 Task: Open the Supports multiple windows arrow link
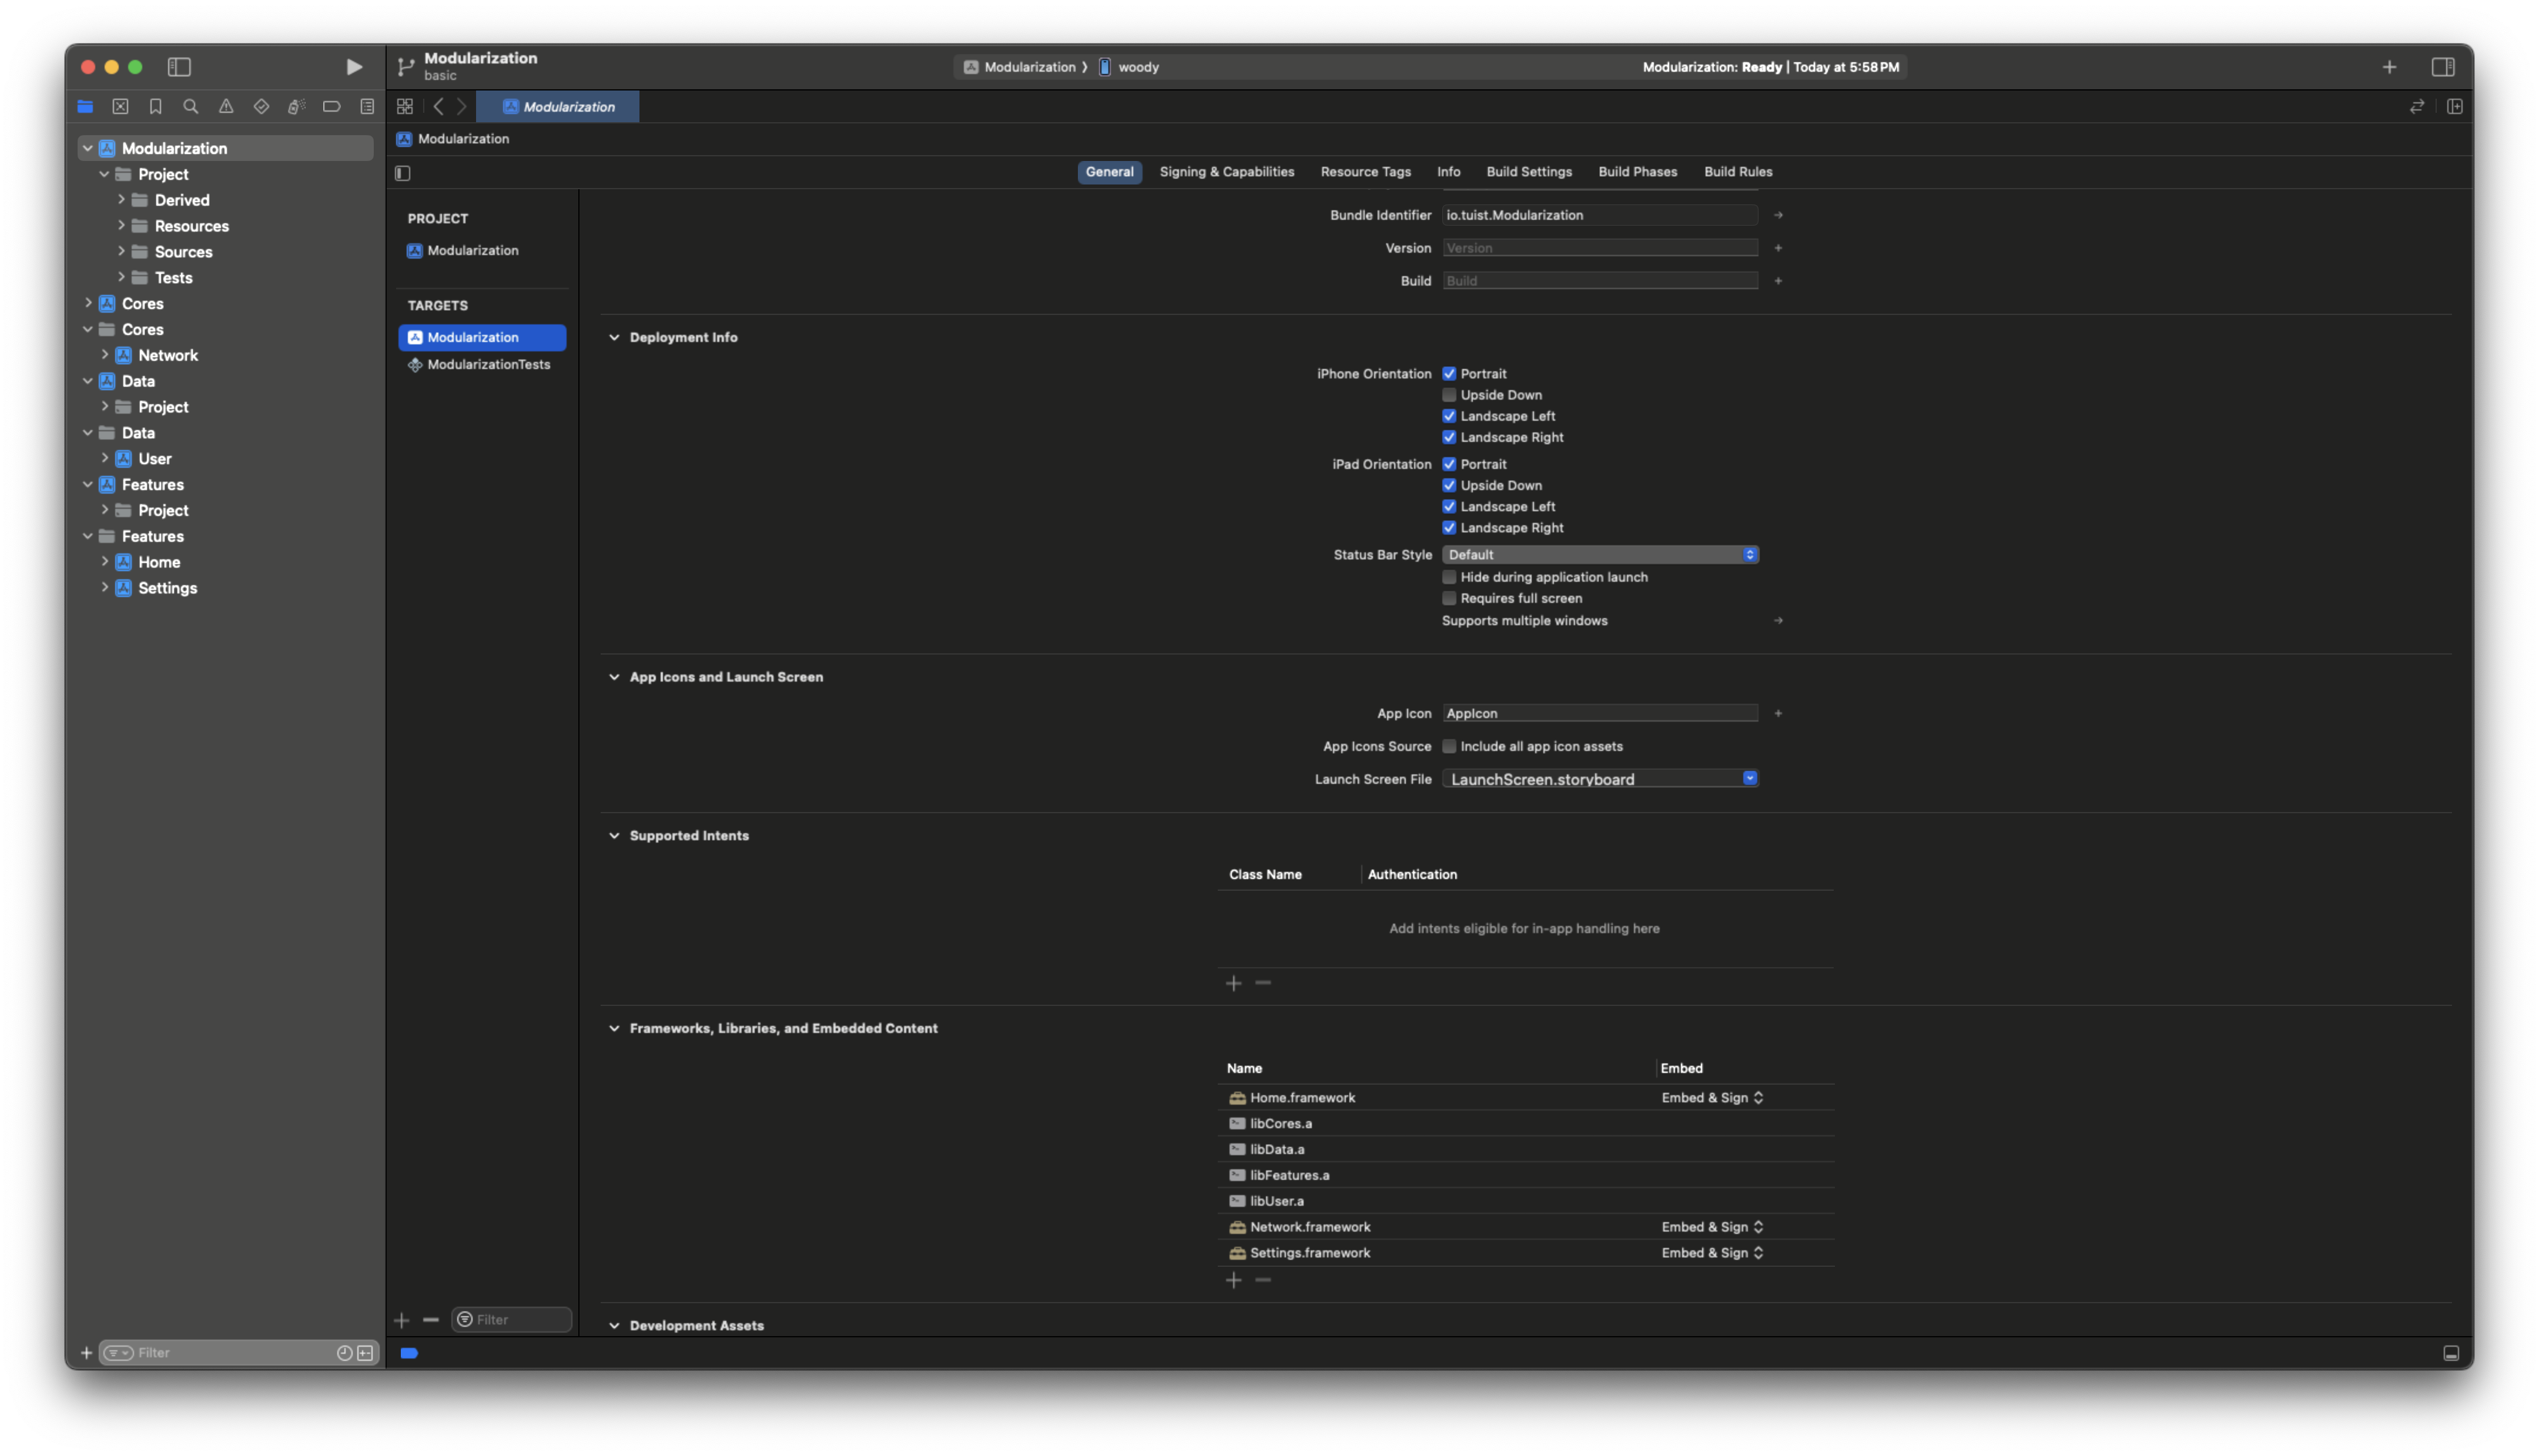(1778, 621)
